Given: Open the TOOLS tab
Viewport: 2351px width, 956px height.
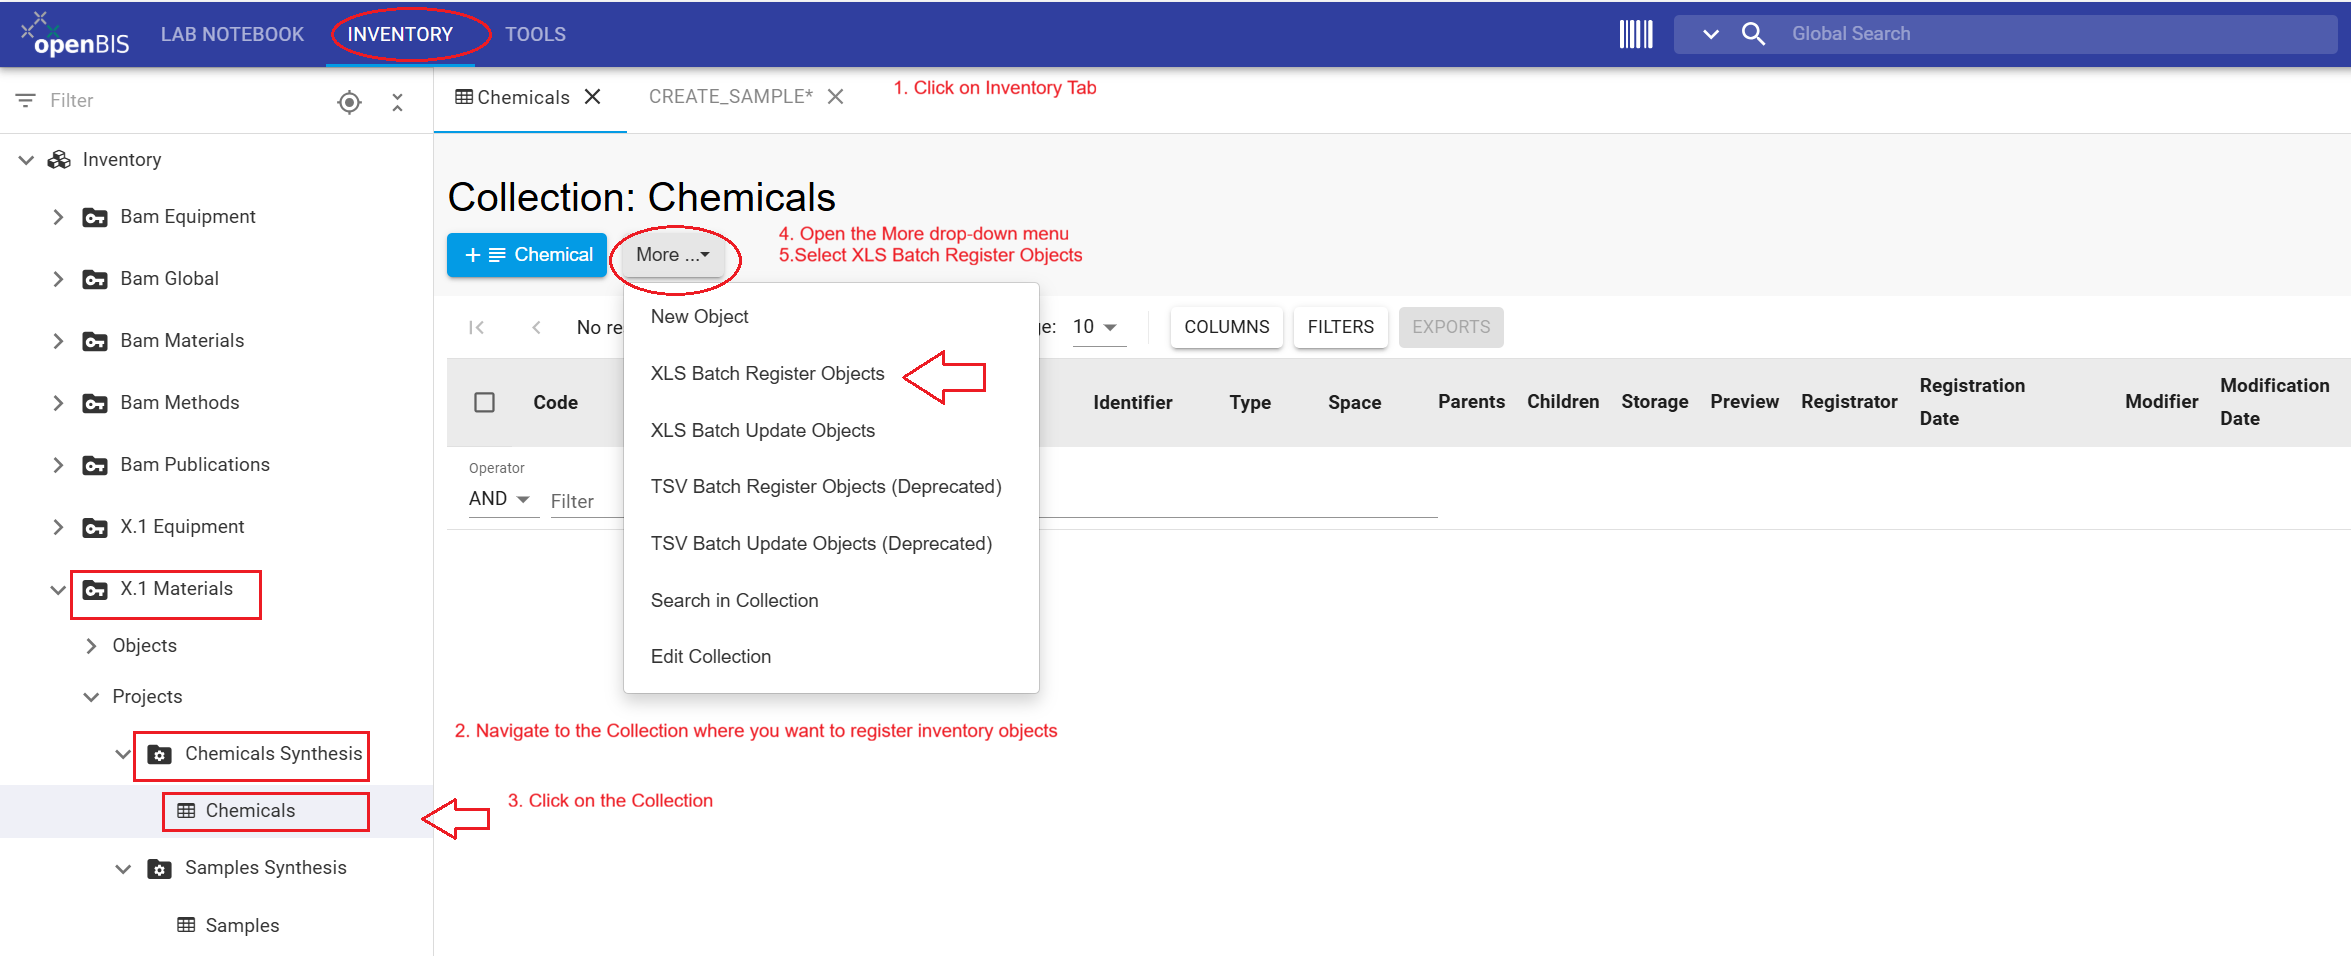Looking at the screenshot, I should point(535,34).
